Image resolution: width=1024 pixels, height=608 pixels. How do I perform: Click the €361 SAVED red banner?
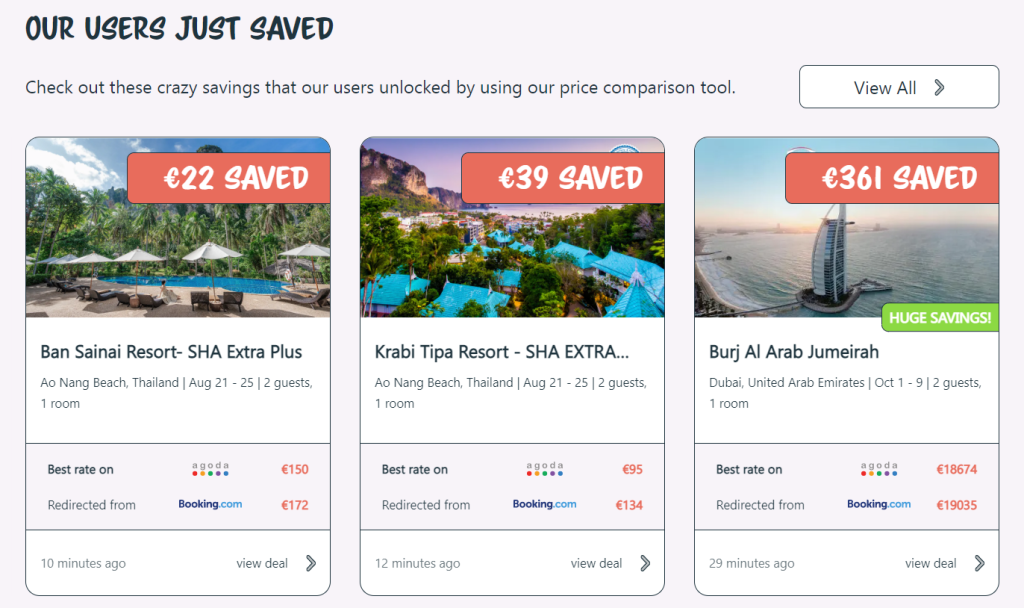[891, 179]
